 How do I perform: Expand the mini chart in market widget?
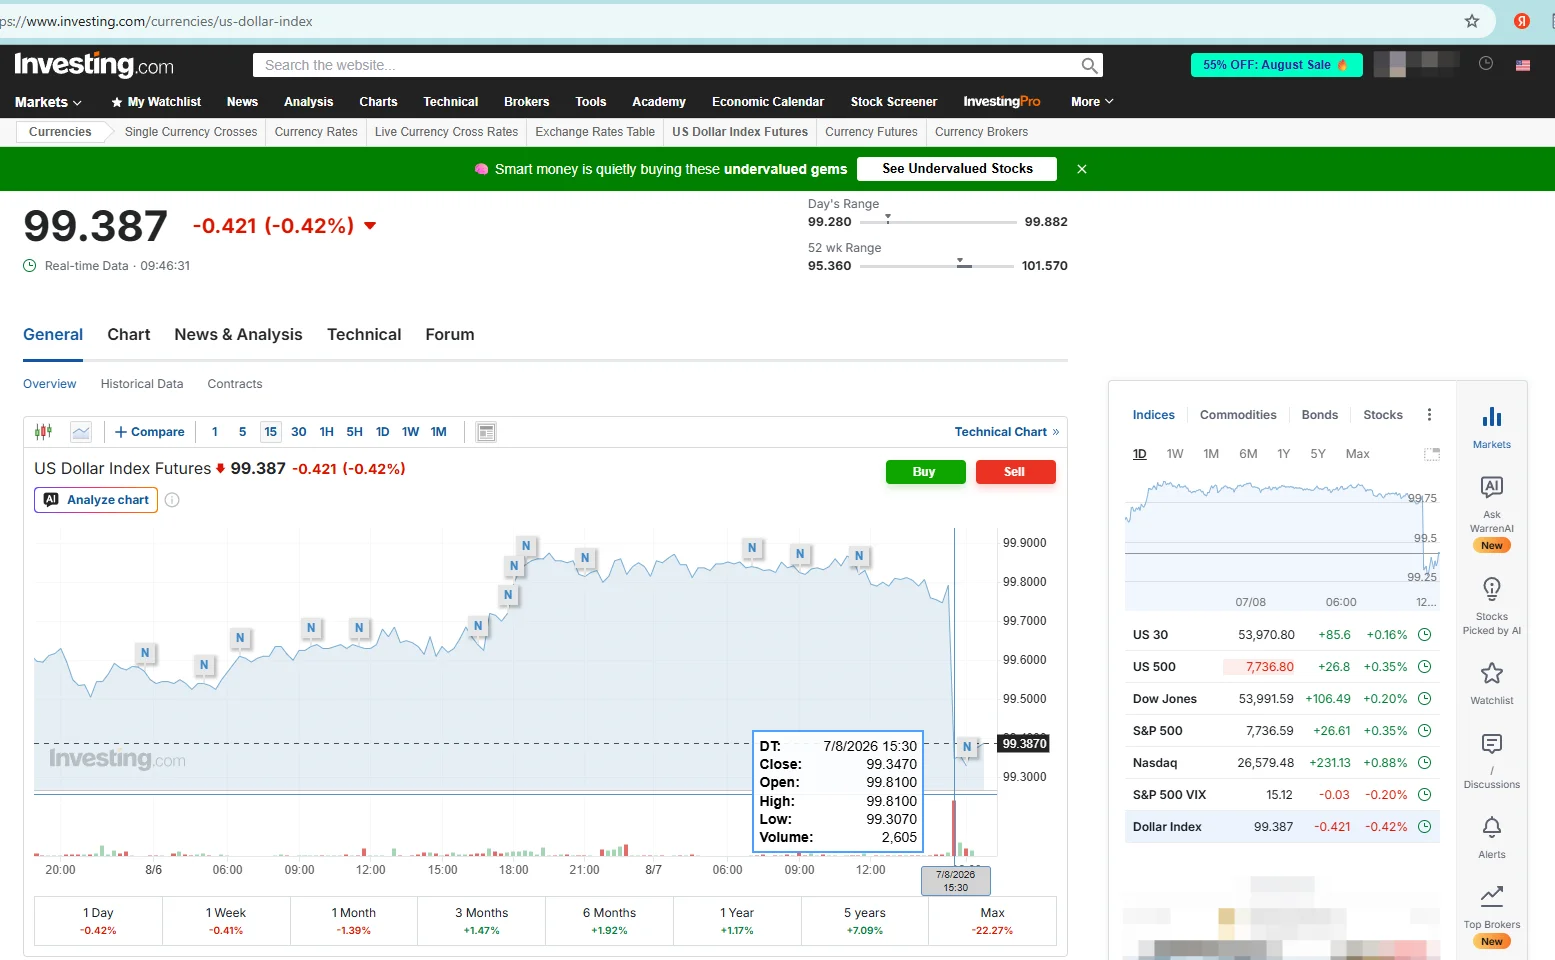(x=1432, y=454)
